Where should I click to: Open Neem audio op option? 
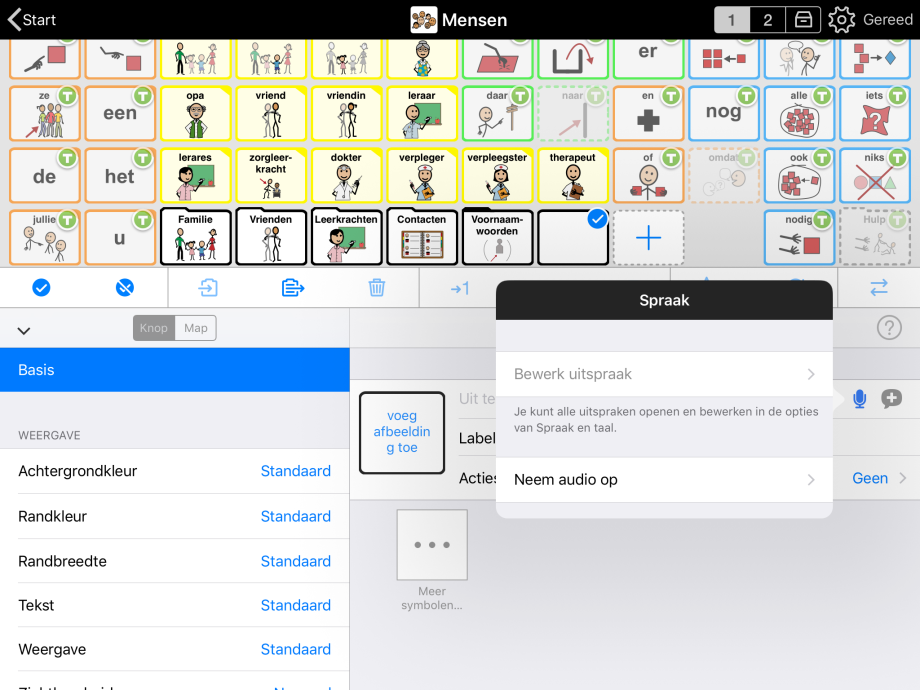coord(664,480)
